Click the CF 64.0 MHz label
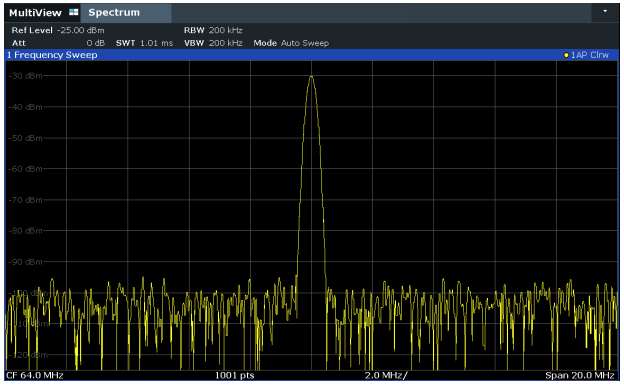Viewport: 624px width, 385px height. [35, 375]
